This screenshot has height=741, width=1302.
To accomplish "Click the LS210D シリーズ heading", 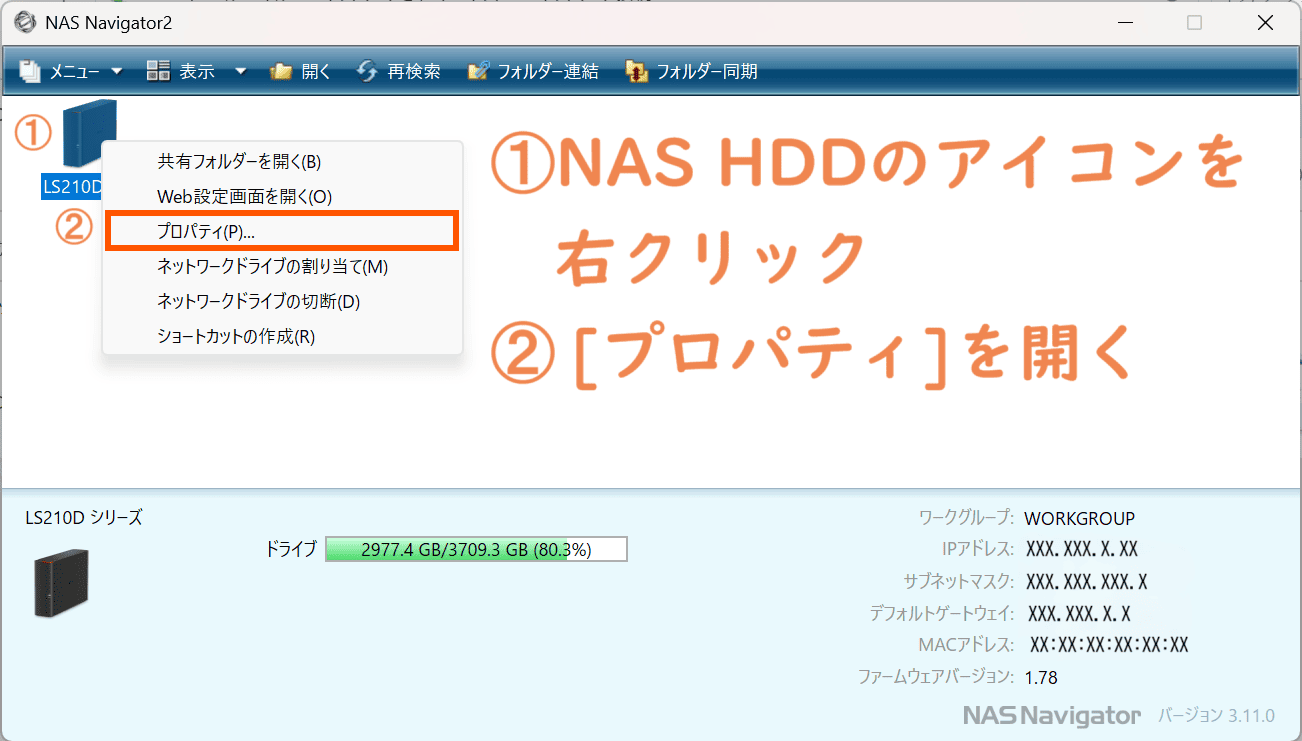I will click(84, 518).
